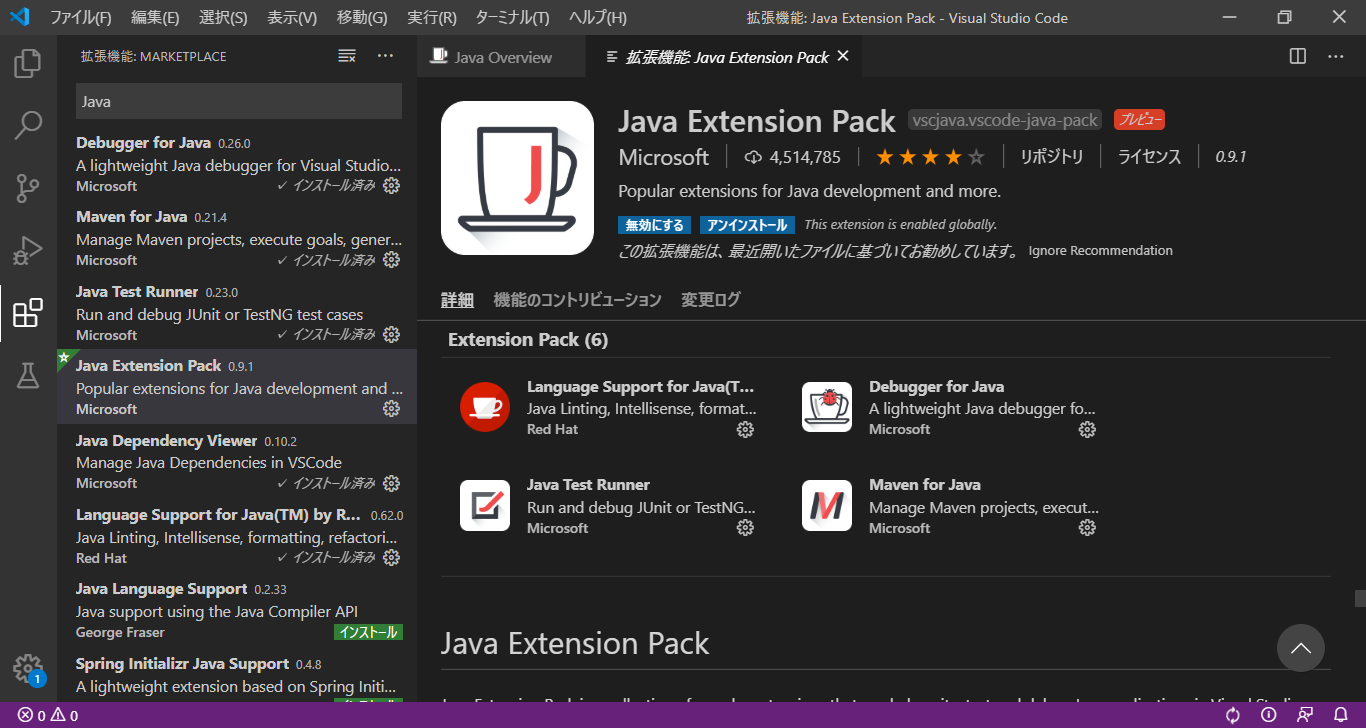This screenshot has width=1366, height=728.
Task: Open the ライセンス license link
Action: click(1149, 157)
